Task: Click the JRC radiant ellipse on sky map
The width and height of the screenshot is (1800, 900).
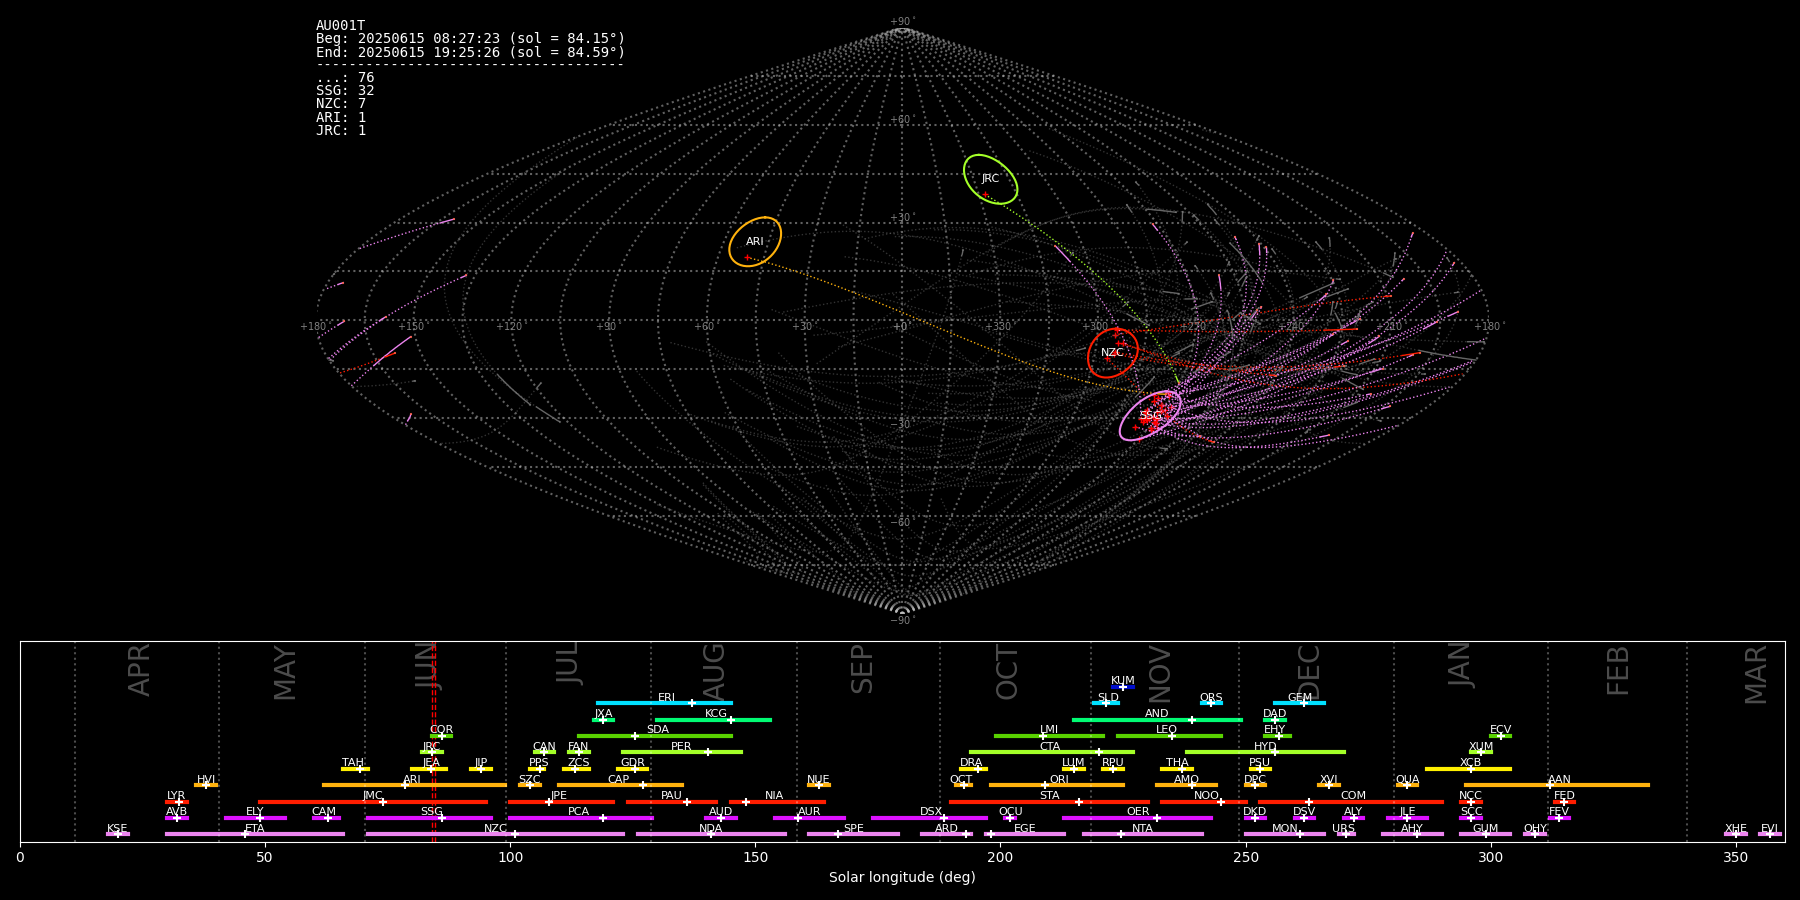Action: point(990,179)
